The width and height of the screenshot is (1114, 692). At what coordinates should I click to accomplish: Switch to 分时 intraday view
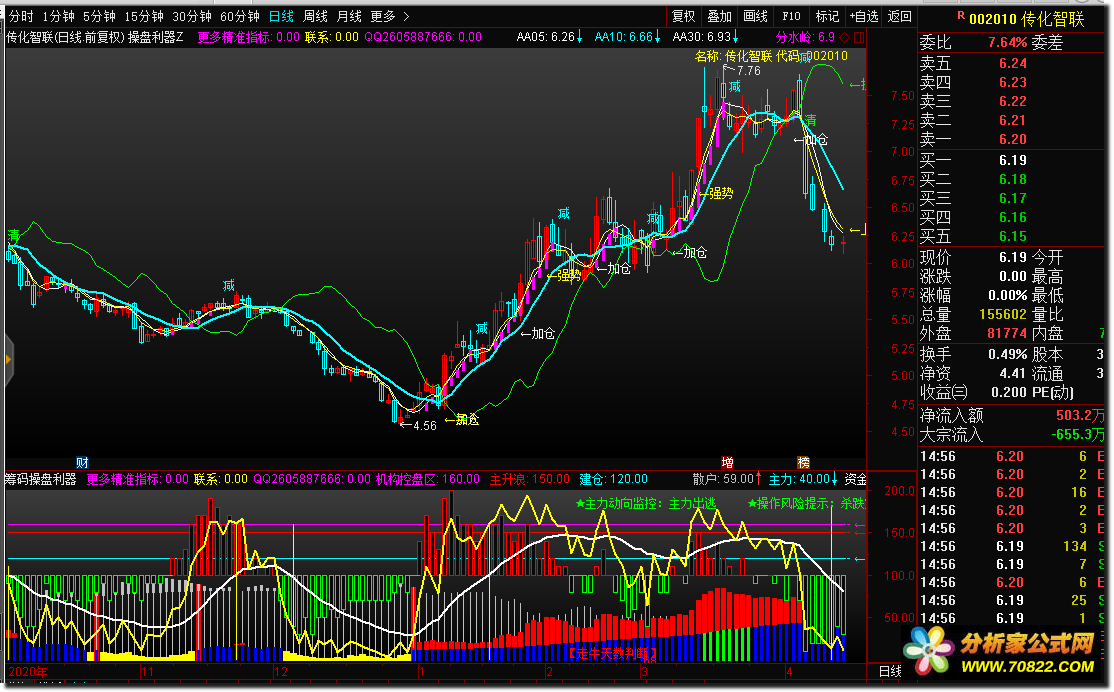(x=21, y=16)
